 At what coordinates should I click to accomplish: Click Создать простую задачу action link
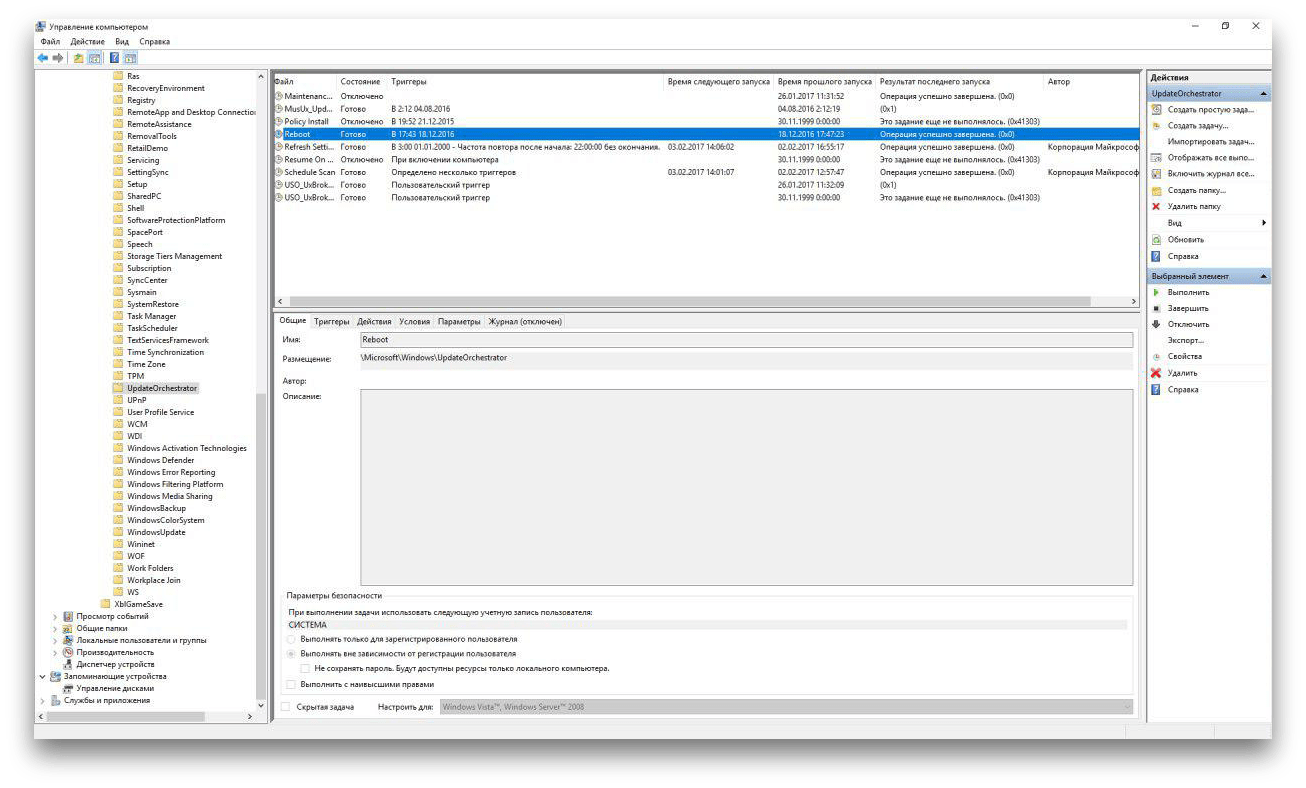(1210, 110)
